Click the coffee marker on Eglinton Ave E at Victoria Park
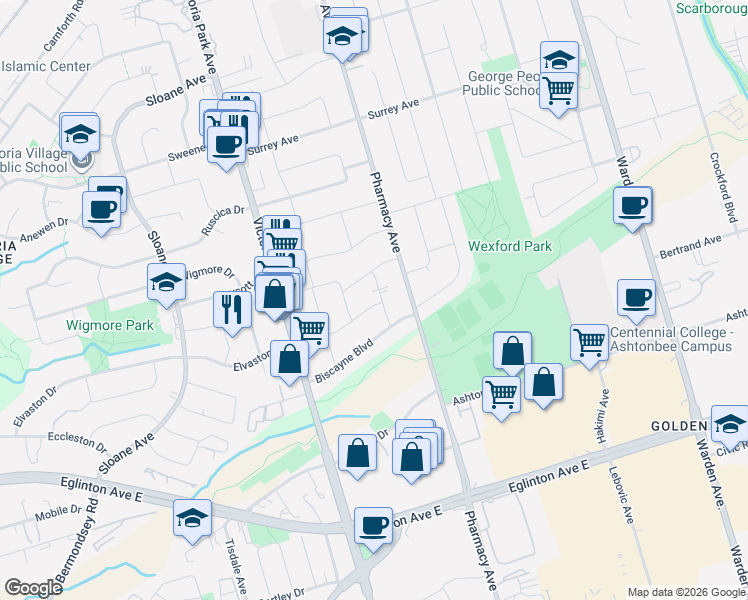The width and height of the screenshot is (748, 600). [374, 528]
